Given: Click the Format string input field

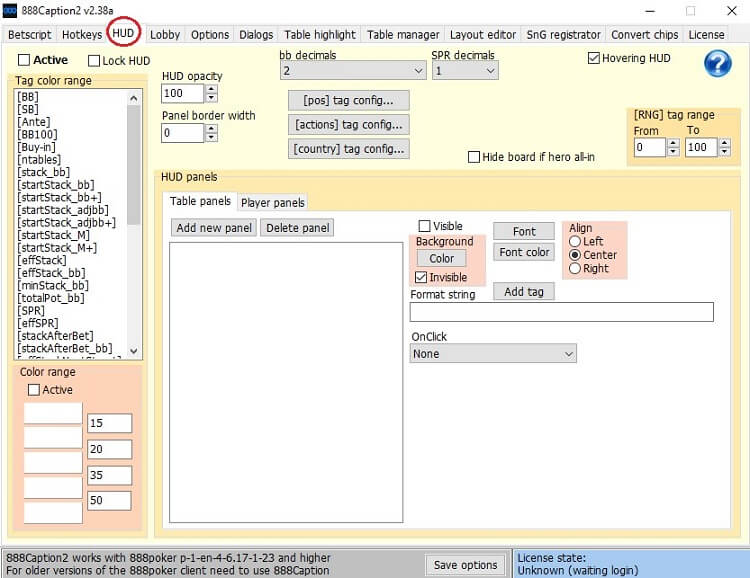Looking at the screenshot, I should (562, 312).
